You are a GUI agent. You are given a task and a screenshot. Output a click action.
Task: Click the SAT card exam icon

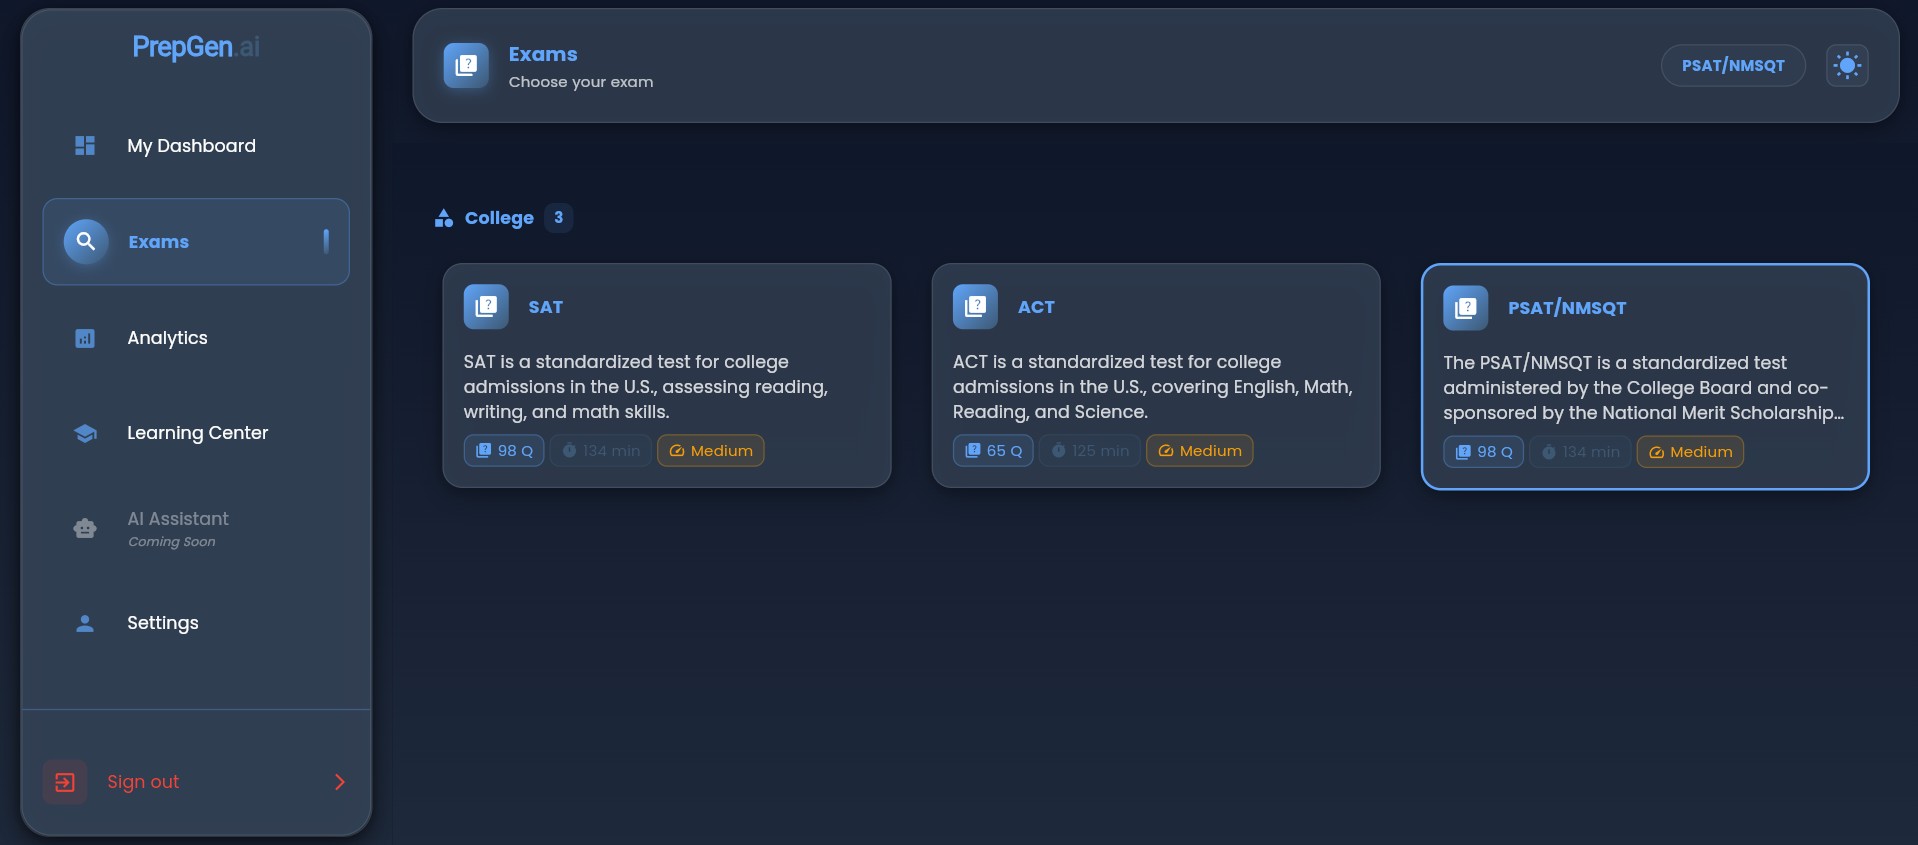[x=486, y=307]
